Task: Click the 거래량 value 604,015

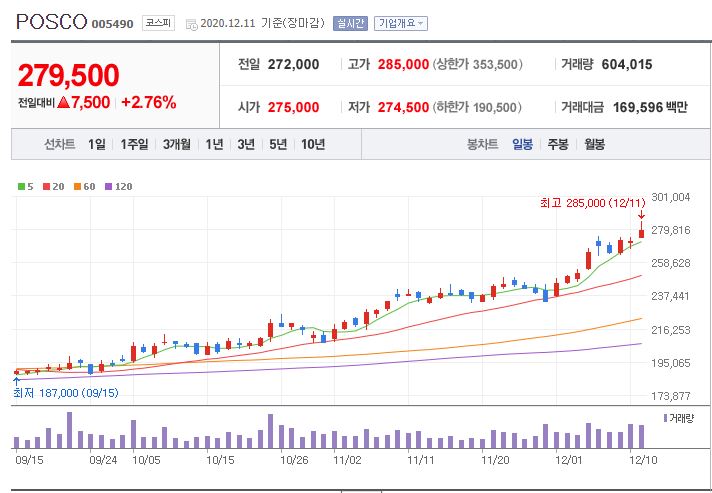Action: 627,64
